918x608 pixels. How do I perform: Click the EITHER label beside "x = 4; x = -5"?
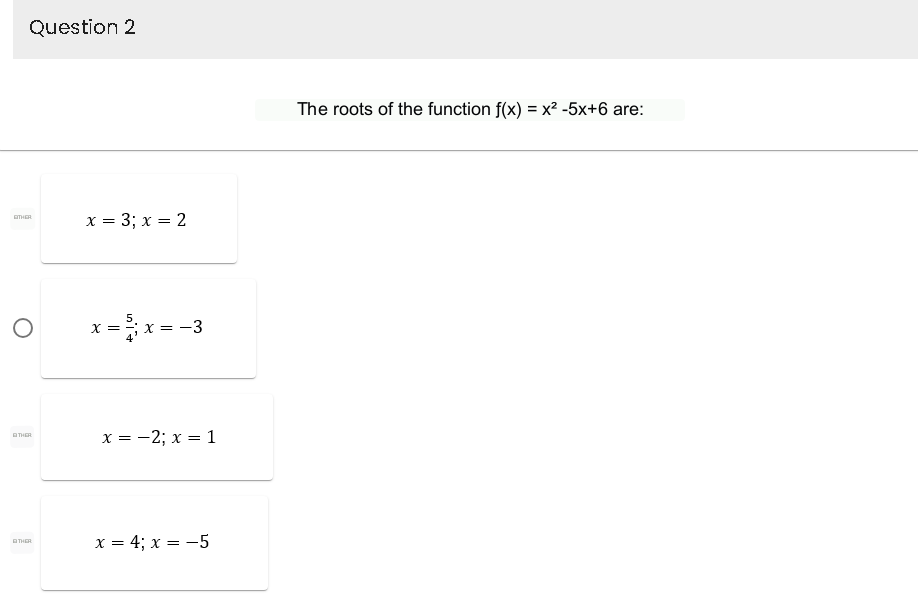coord(20,541)
